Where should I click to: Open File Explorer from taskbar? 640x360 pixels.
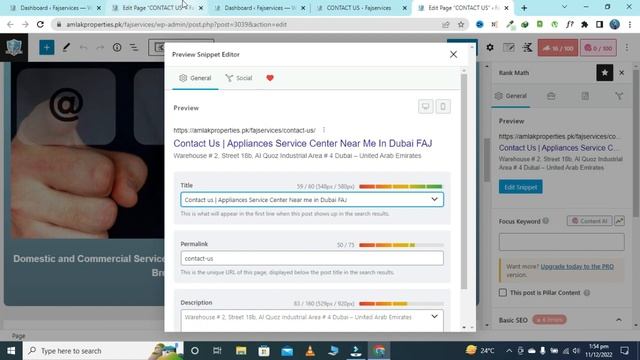tap(241, 351)
